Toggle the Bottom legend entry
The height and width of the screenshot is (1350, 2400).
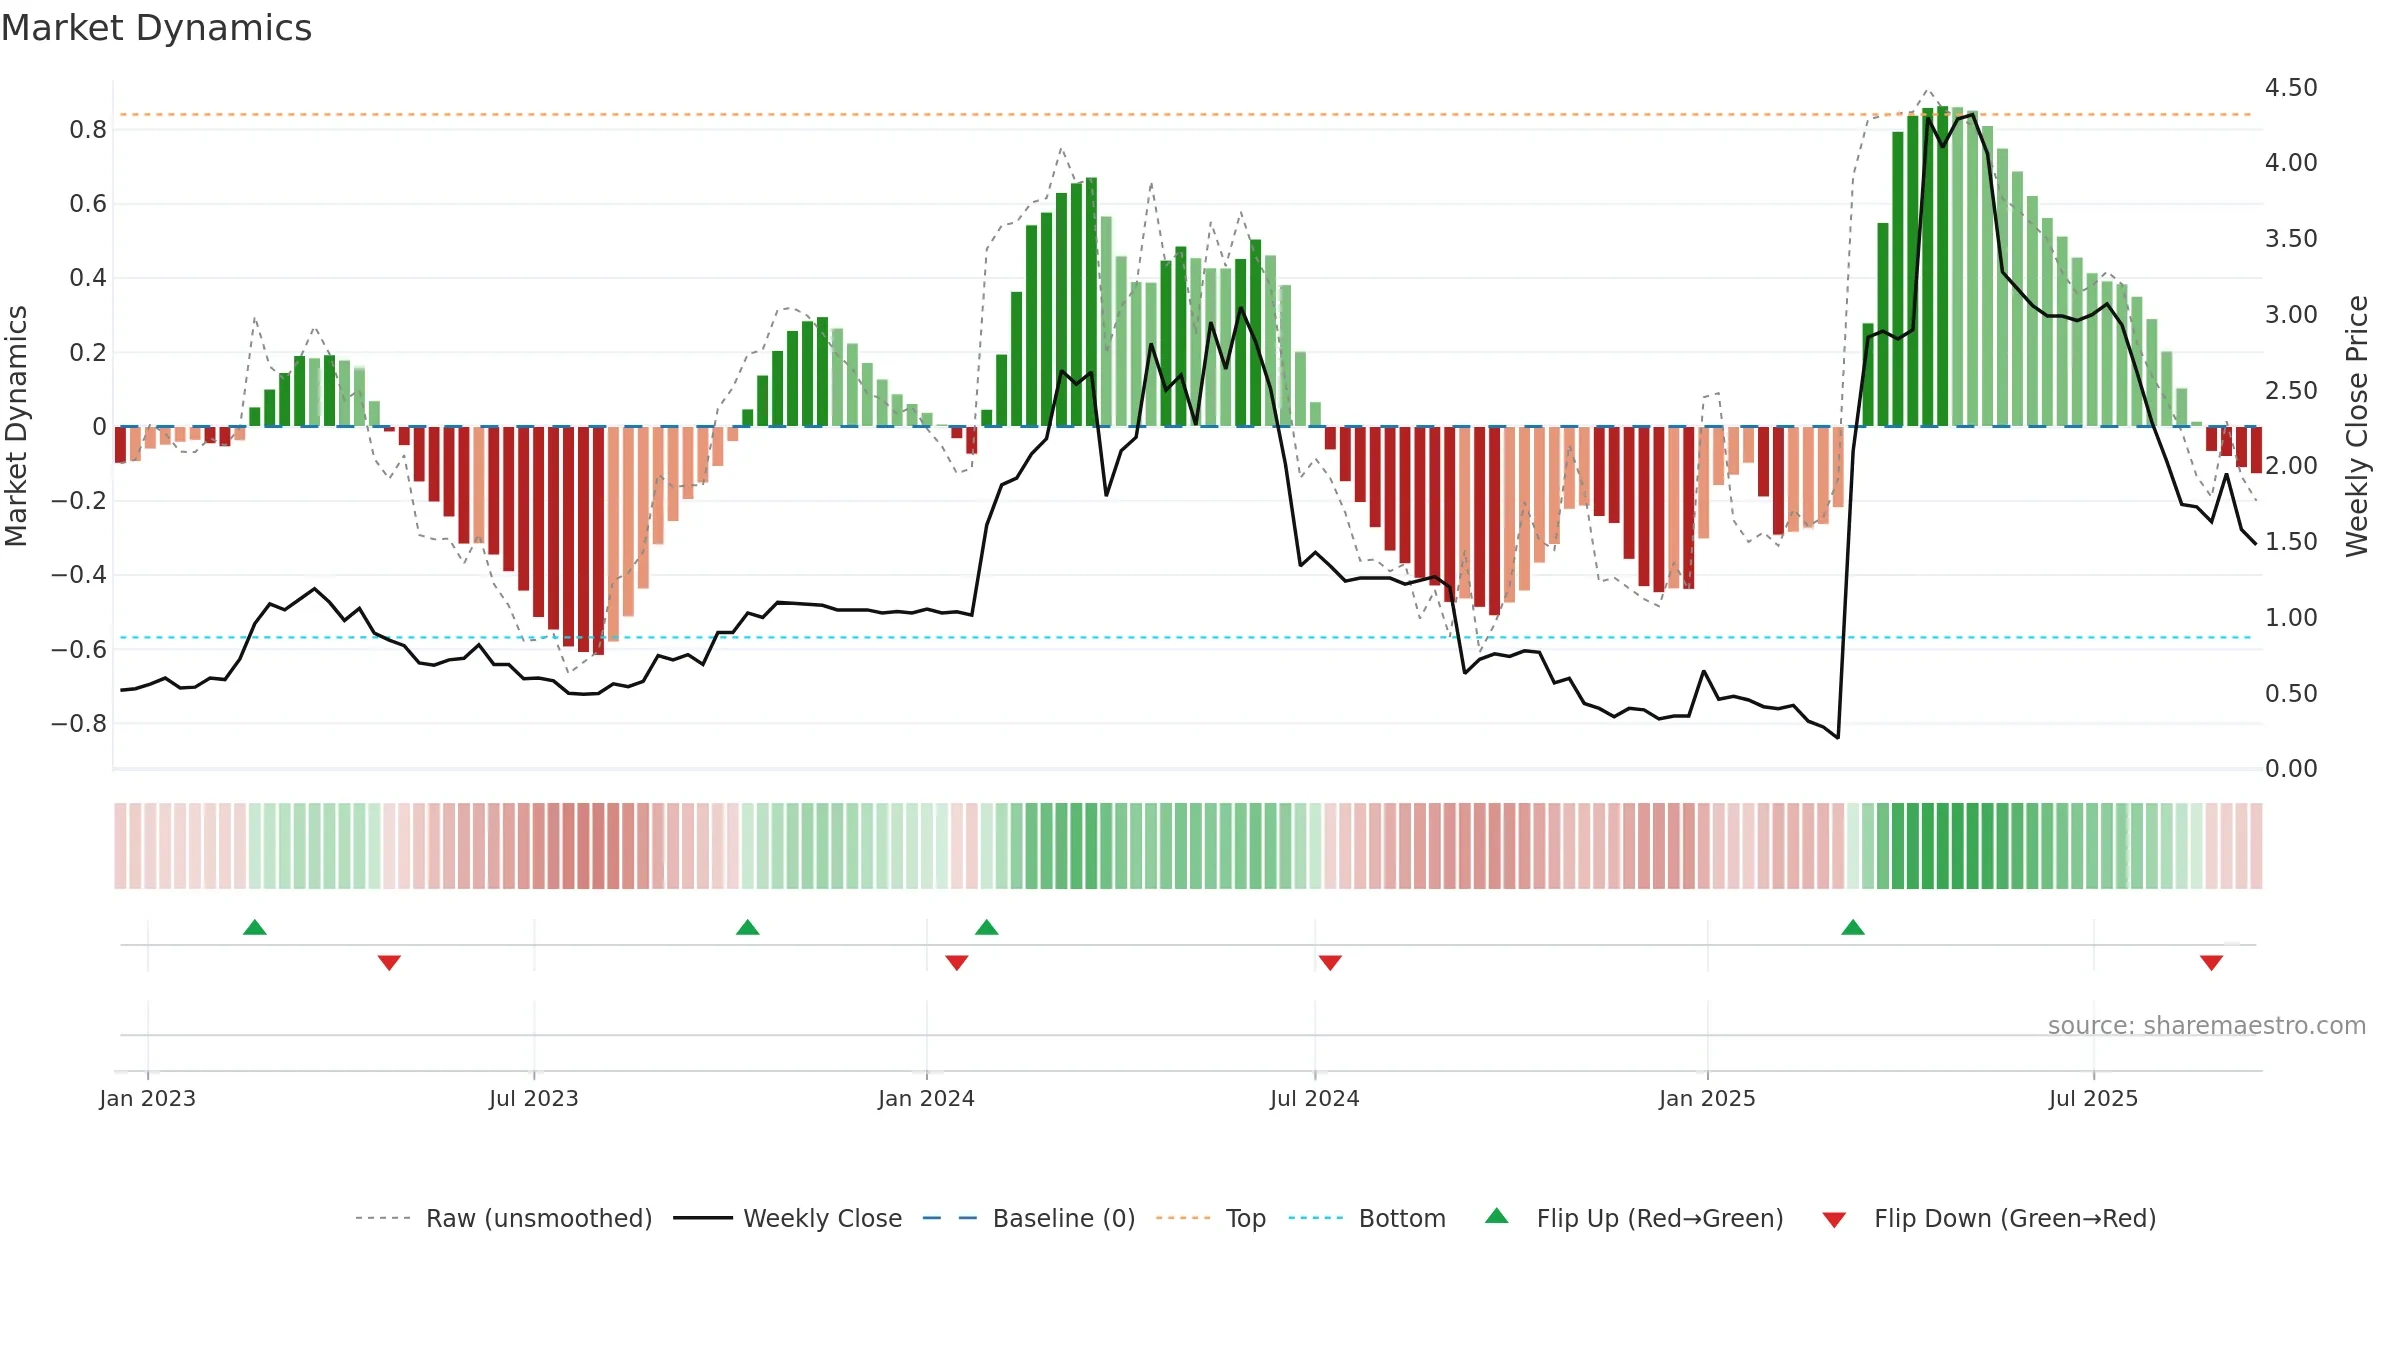1367,1218
